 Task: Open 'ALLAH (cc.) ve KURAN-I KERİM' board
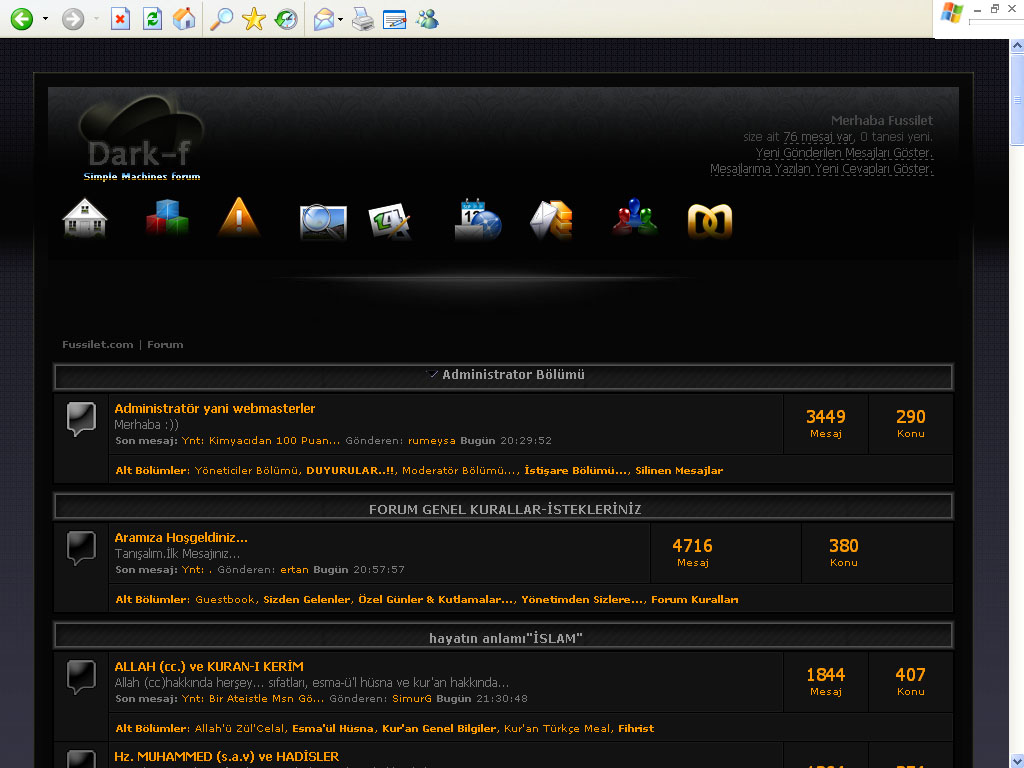209,667
